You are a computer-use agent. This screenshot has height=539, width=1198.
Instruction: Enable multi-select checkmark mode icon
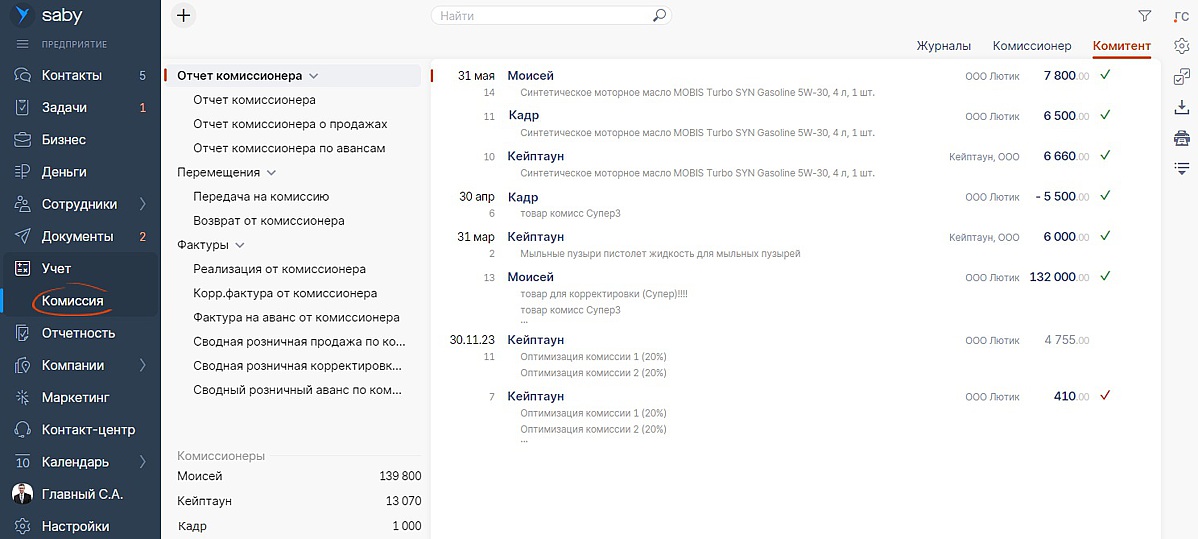(x=1181, y=77)
